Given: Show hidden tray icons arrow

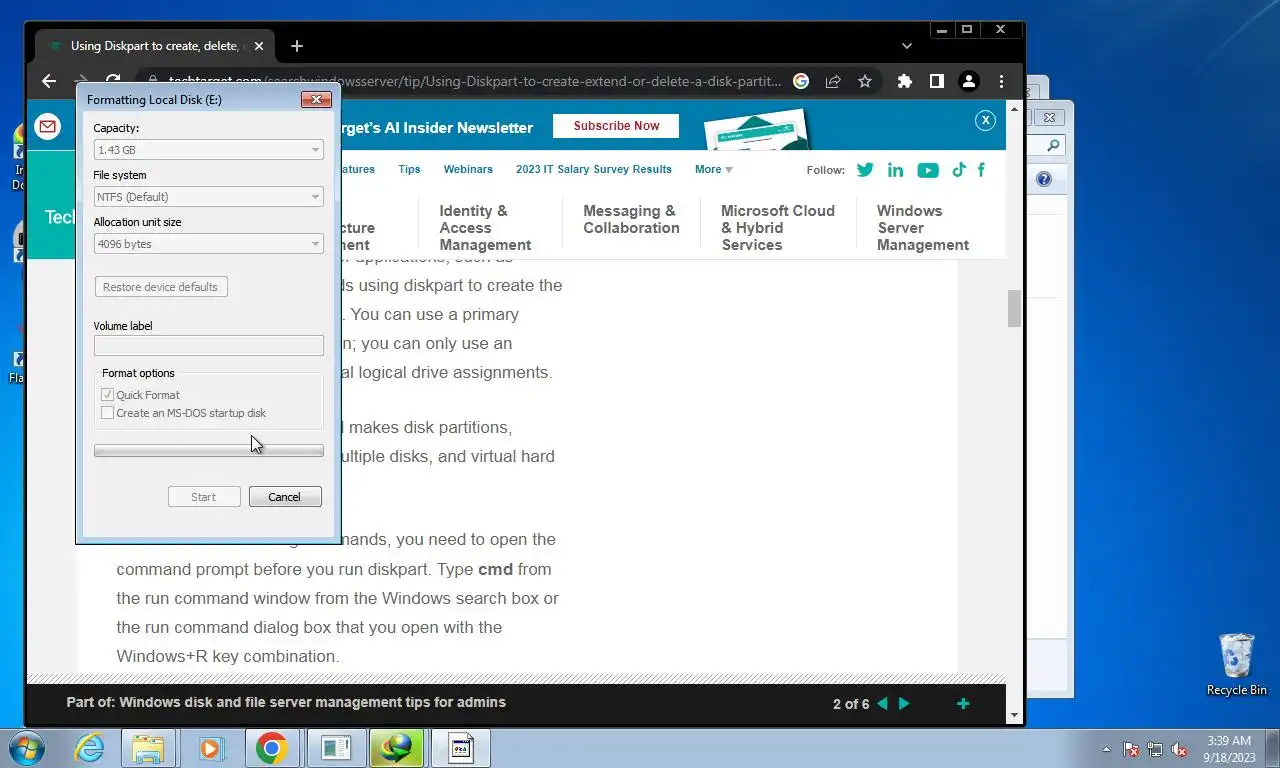Looking at the screenshot, I should [x=1106, y=749].
